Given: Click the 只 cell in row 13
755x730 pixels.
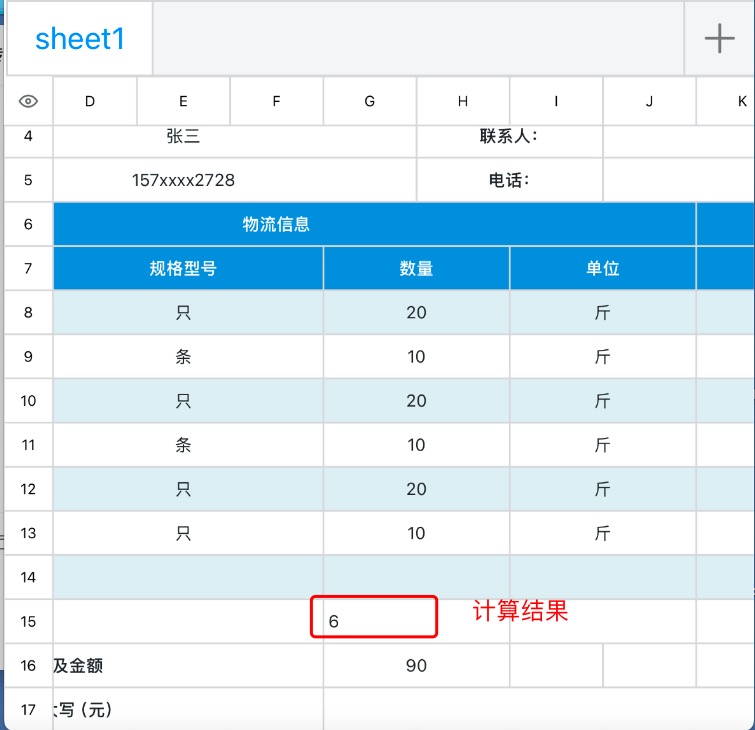Looking at the screenshot, I should coord(188,533).
